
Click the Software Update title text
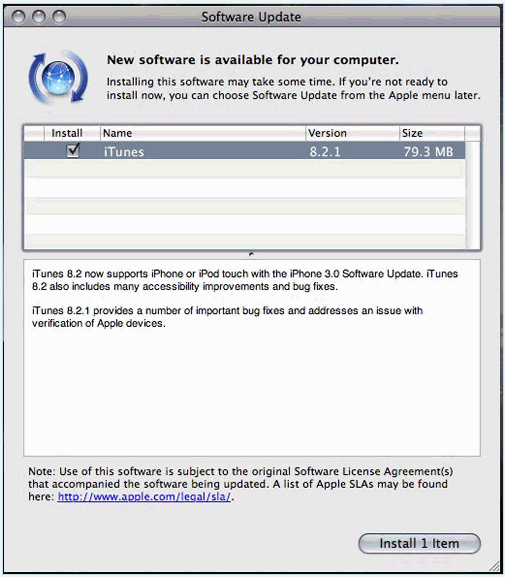point(251,17)
